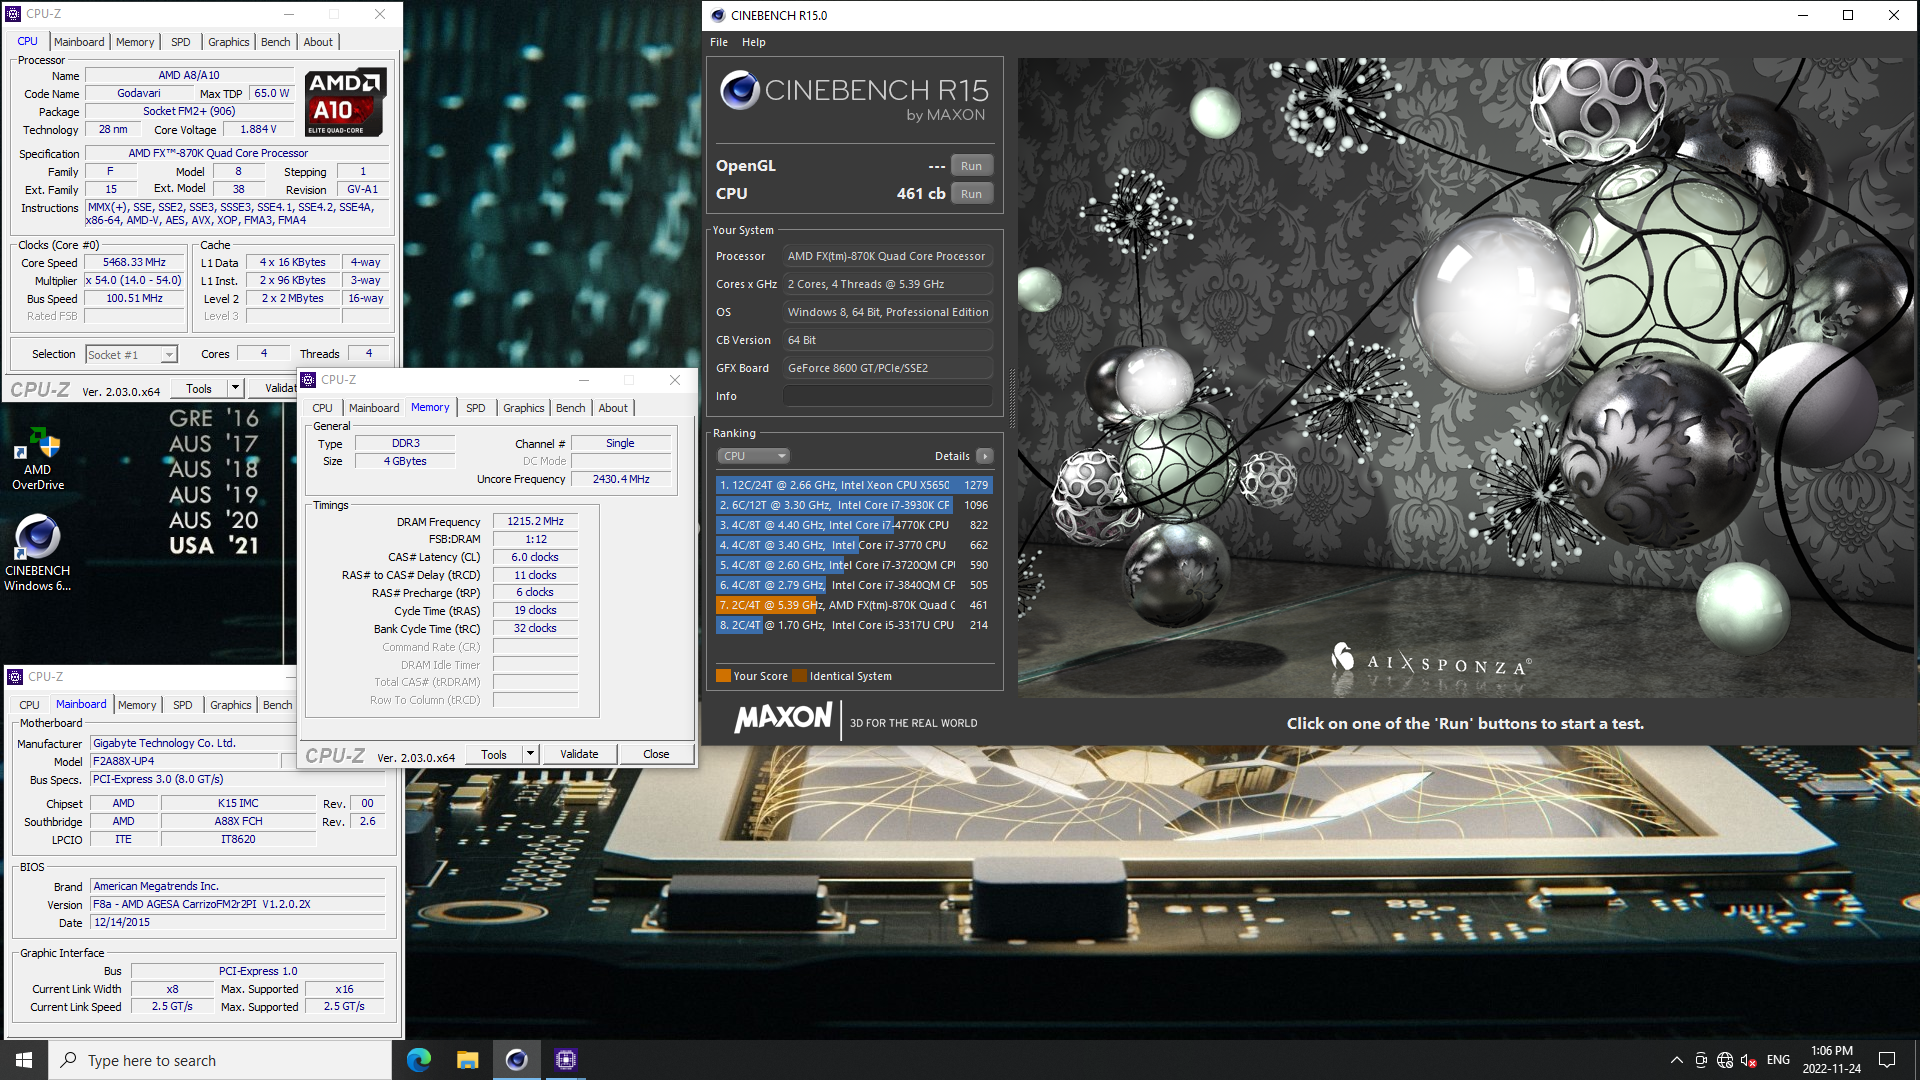Click CPU-Z app icon in top window title
The height and width of the screenshot is (1080, 1920).
click(14, 14)
